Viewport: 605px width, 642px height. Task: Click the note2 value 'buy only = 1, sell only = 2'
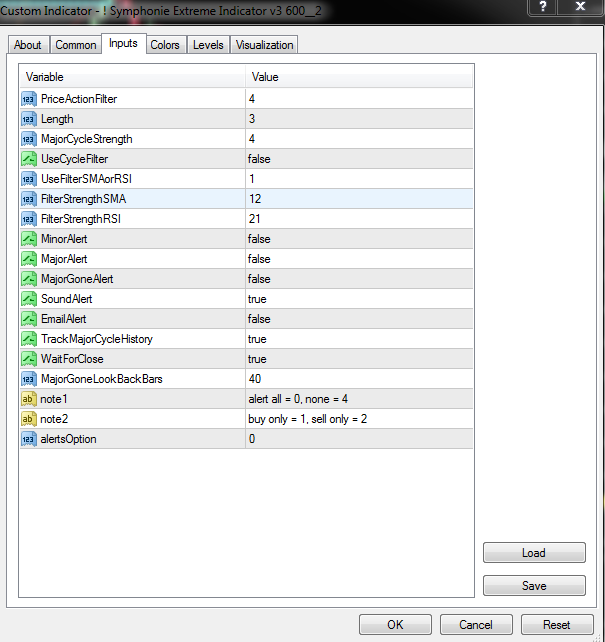[307, 419]
